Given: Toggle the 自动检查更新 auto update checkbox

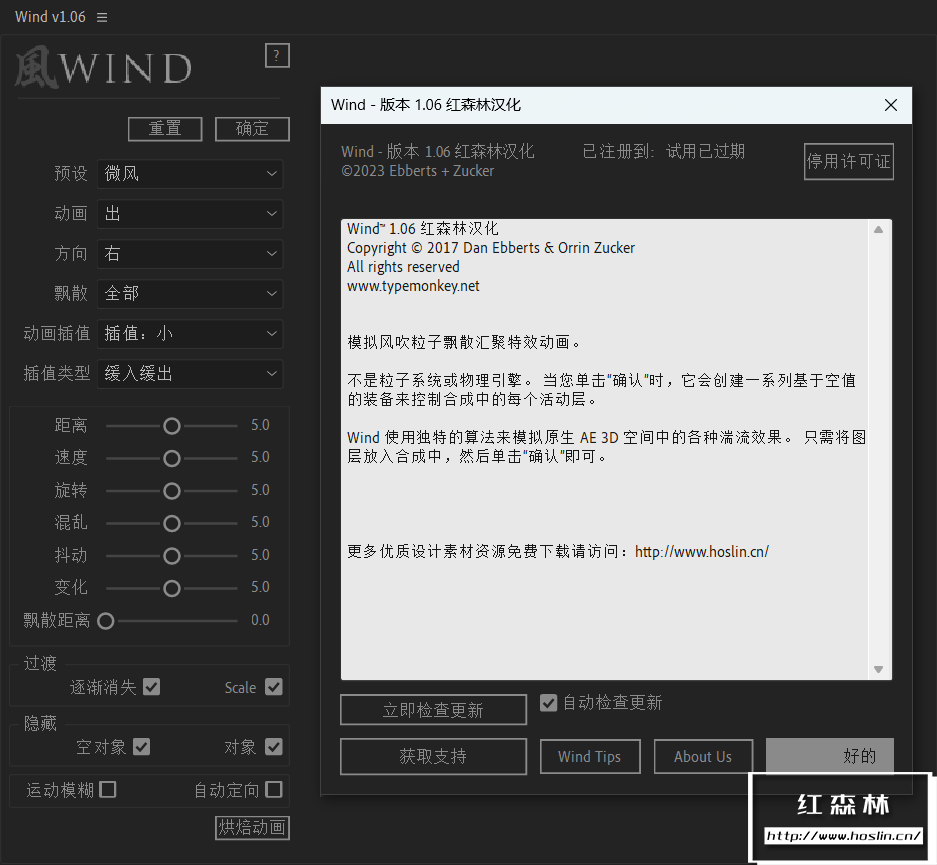Looking at the screenshot, I should click(549, 703).
